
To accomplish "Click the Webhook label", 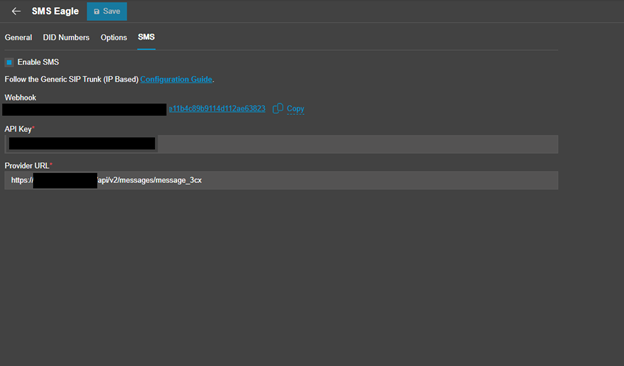I will tap(20, 97).
